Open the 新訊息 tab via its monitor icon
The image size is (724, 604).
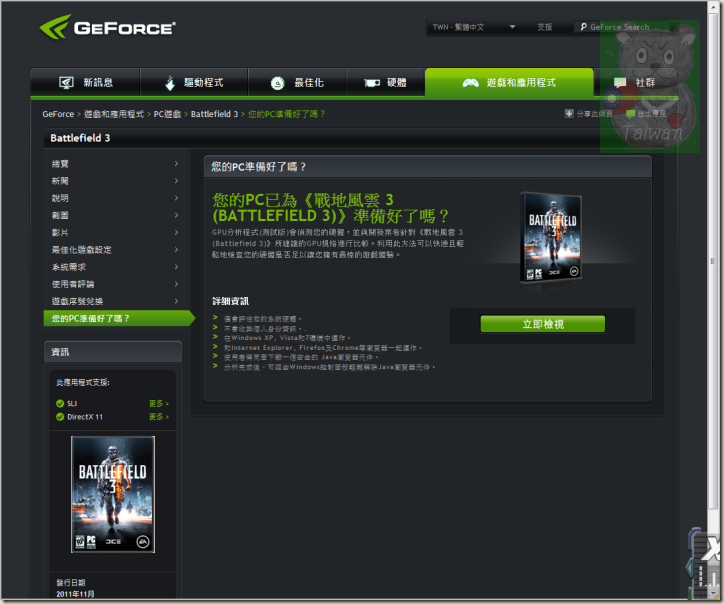click(x=66, y=83)
